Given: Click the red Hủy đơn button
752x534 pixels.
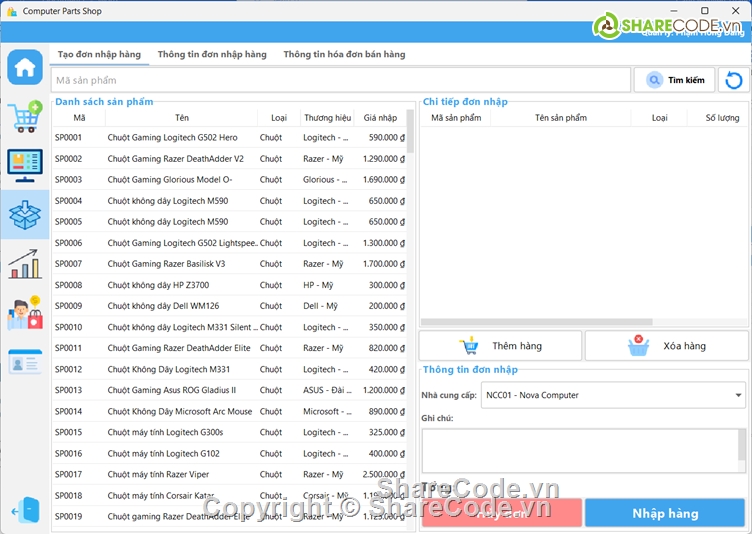Looking at the screenshot, I should click(502, 513).
